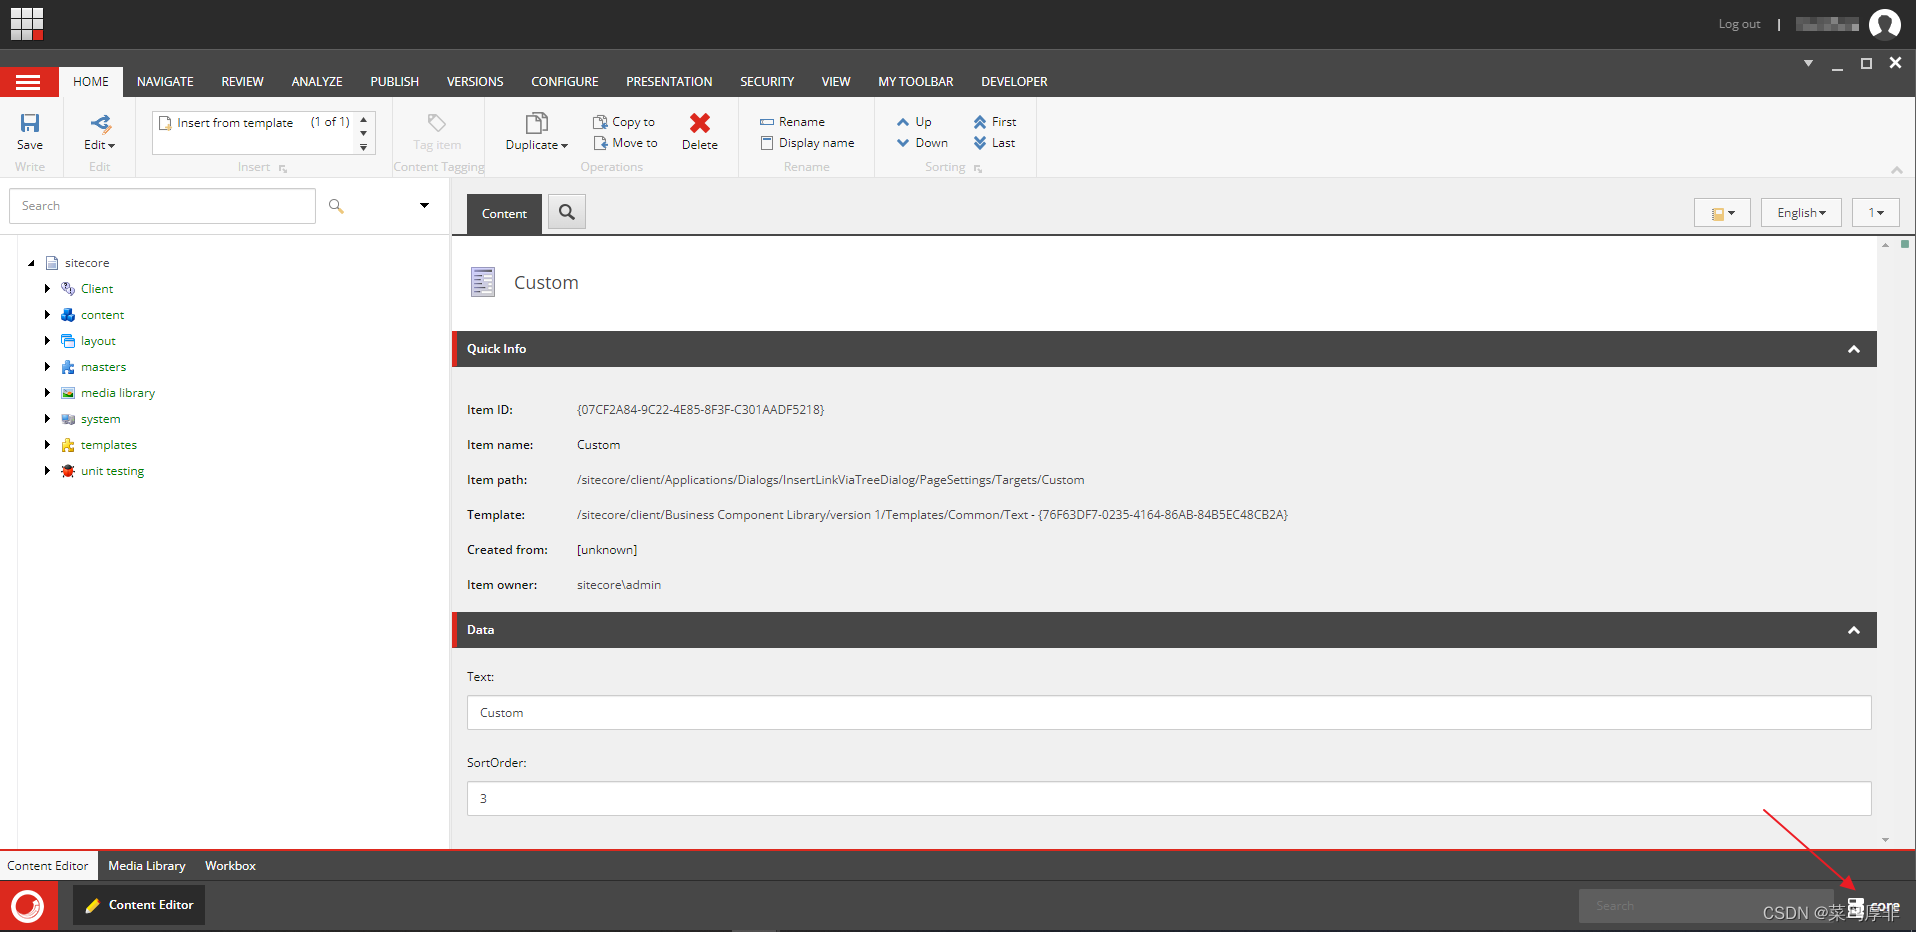Viewport: 1916px width, 932px height.
Task: Collapse the sitecore root node
Action: [x=31, y=263]
